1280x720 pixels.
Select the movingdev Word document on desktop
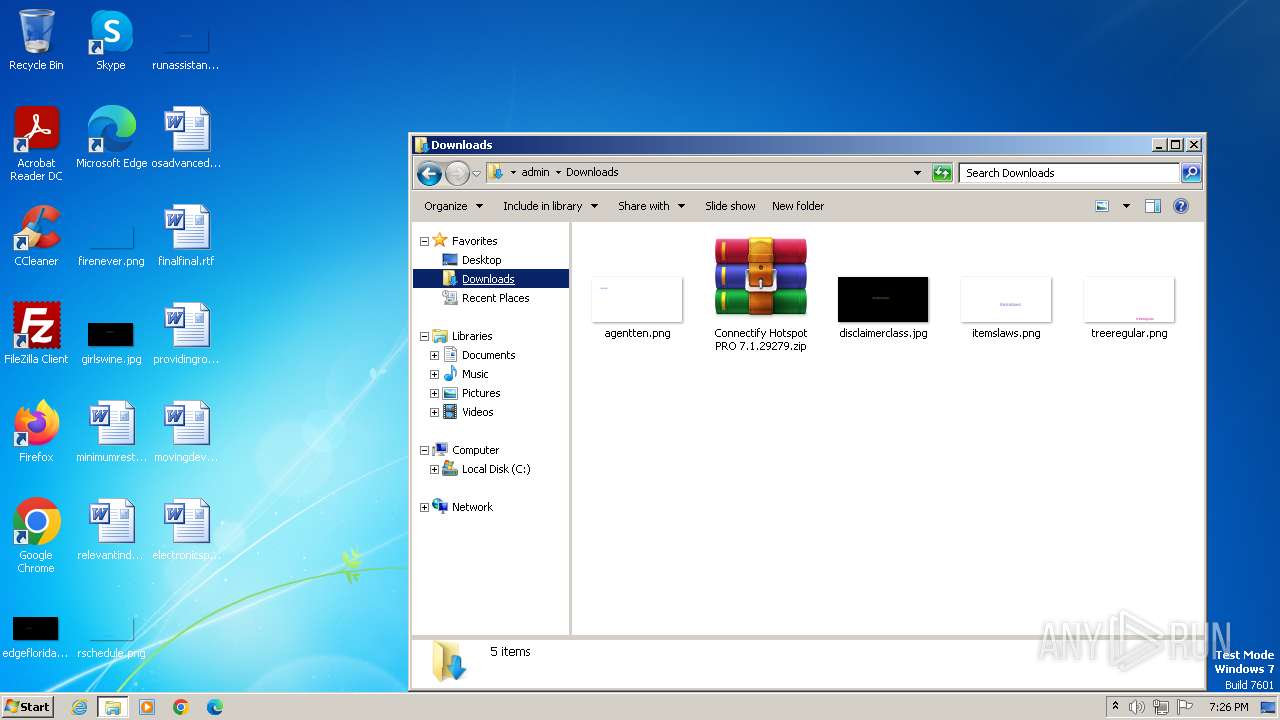[x=186, y=431]
